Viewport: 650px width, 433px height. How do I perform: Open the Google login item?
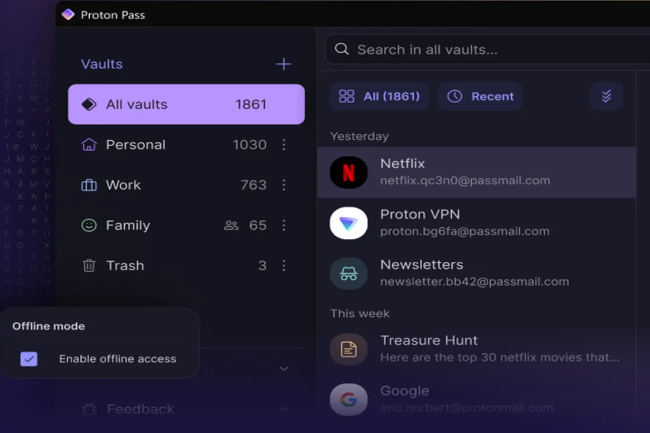(x=477, y=399)
